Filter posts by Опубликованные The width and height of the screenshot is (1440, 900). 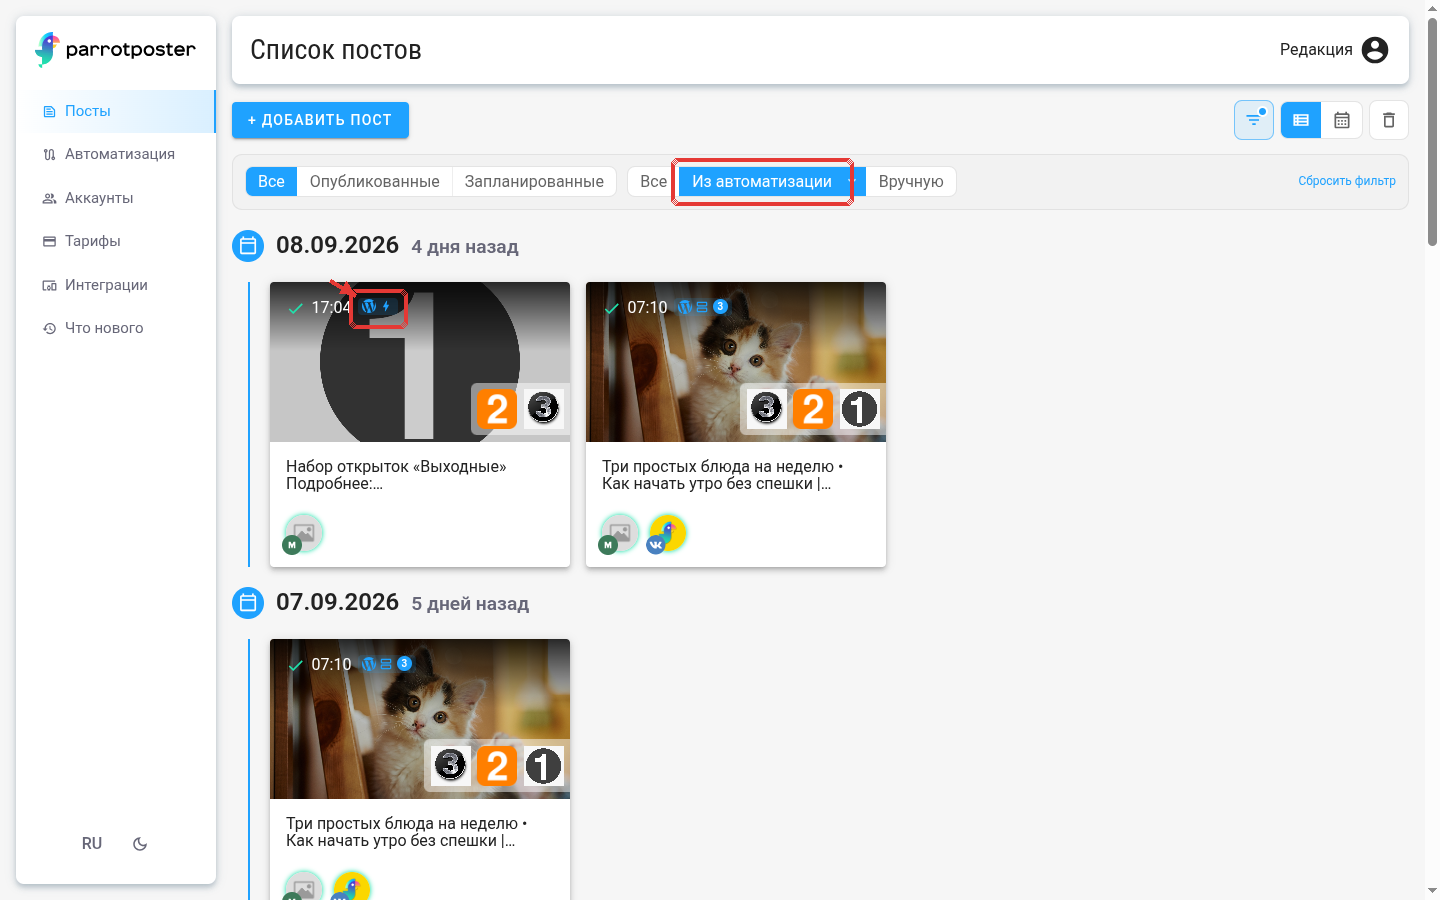[x=375, y=181]
